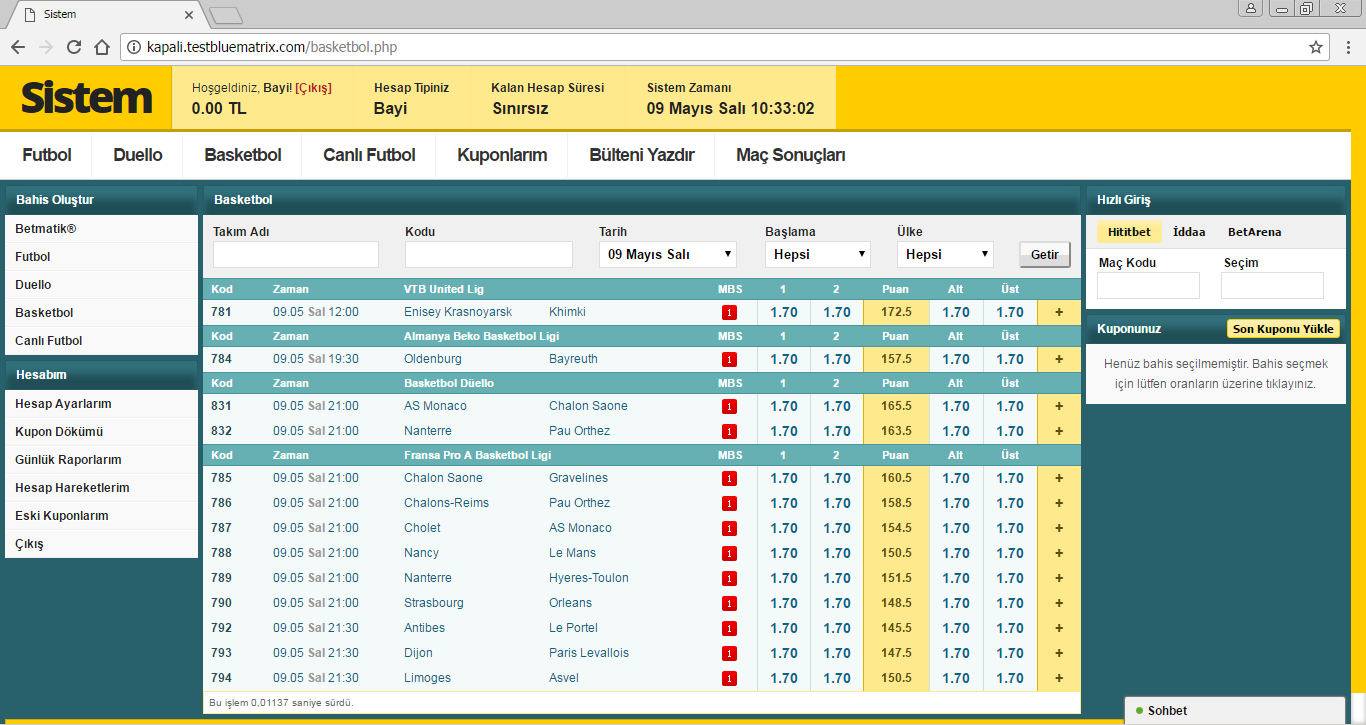Screen dimensions: 1366x725
Task: Click the Maç Kodu input field
Action: tap(1148, 286)
